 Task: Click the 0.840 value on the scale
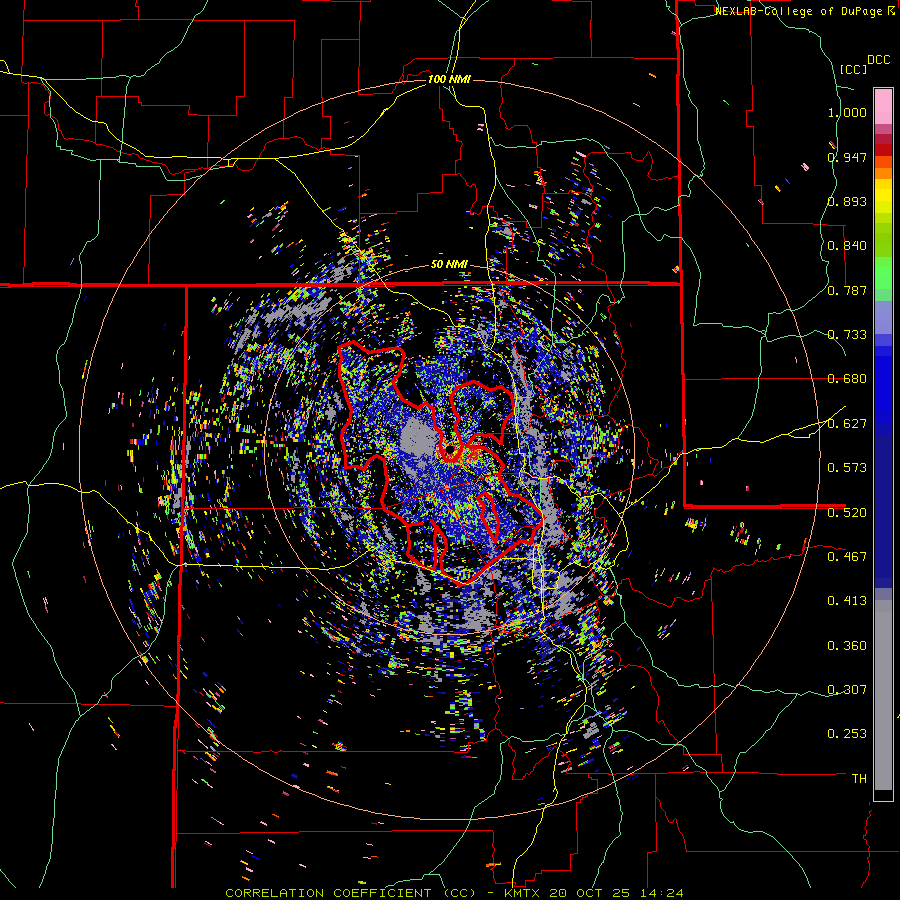(x=847, y=246)
